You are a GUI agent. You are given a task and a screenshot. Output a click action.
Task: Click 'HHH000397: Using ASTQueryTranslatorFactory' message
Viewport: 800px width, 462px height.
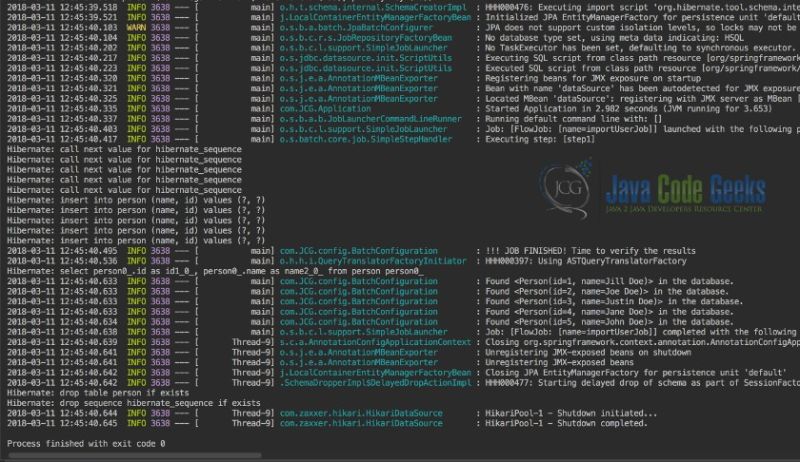[x=586, y=261]
